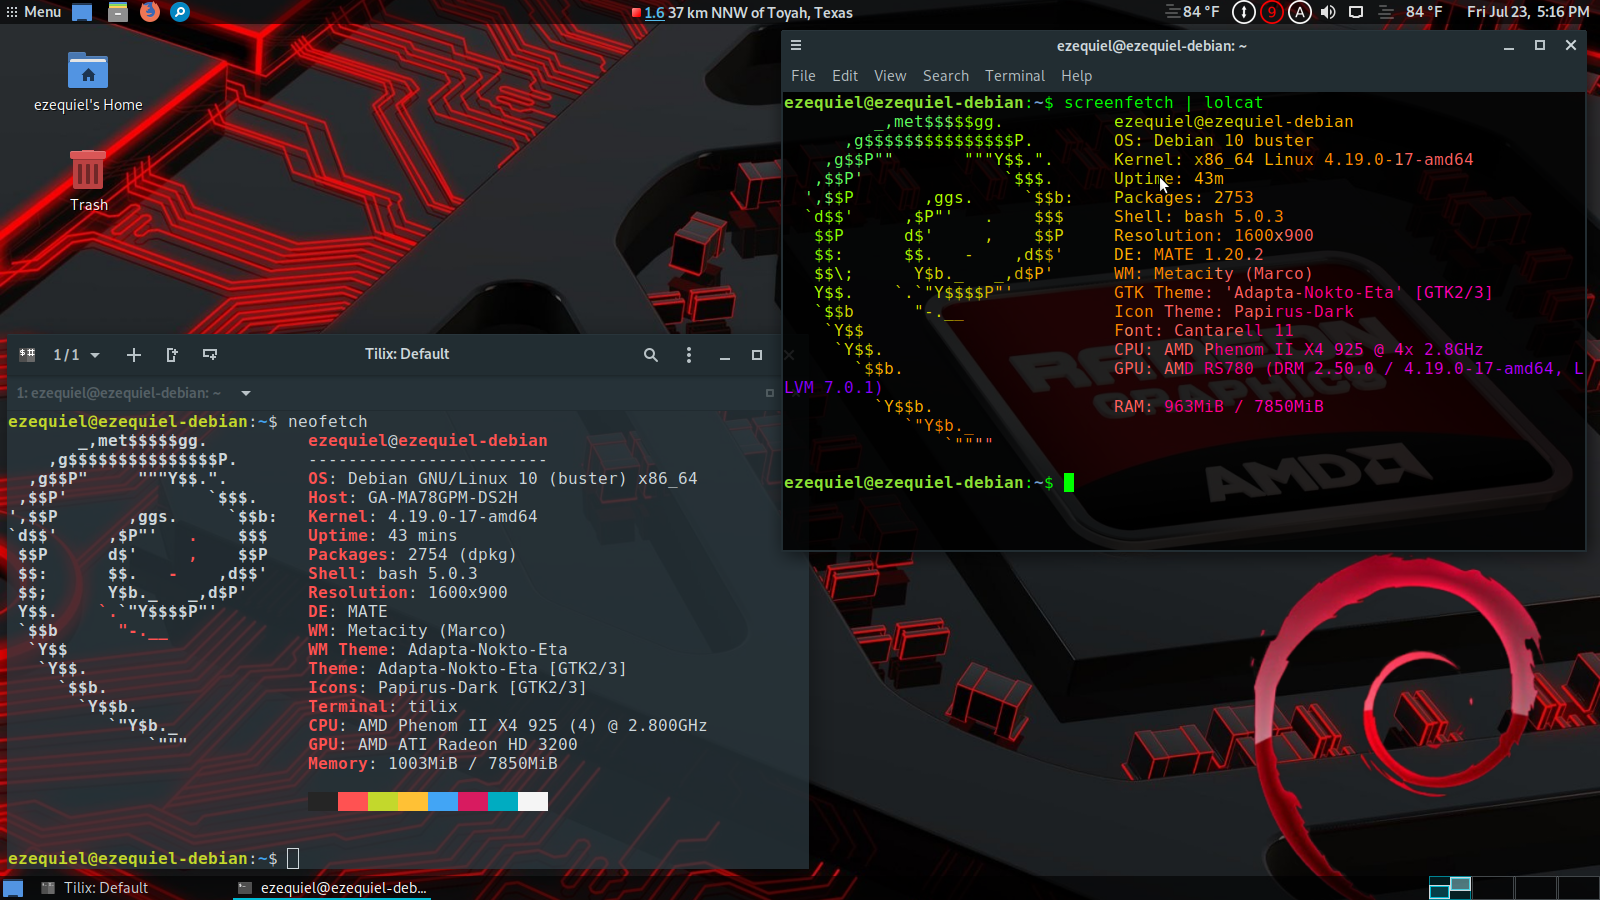The height and width of the screenshot is (900, 1600).
Task: Switch to ezequiel@ezequiel-deb taskbar window
Action: 333,888
